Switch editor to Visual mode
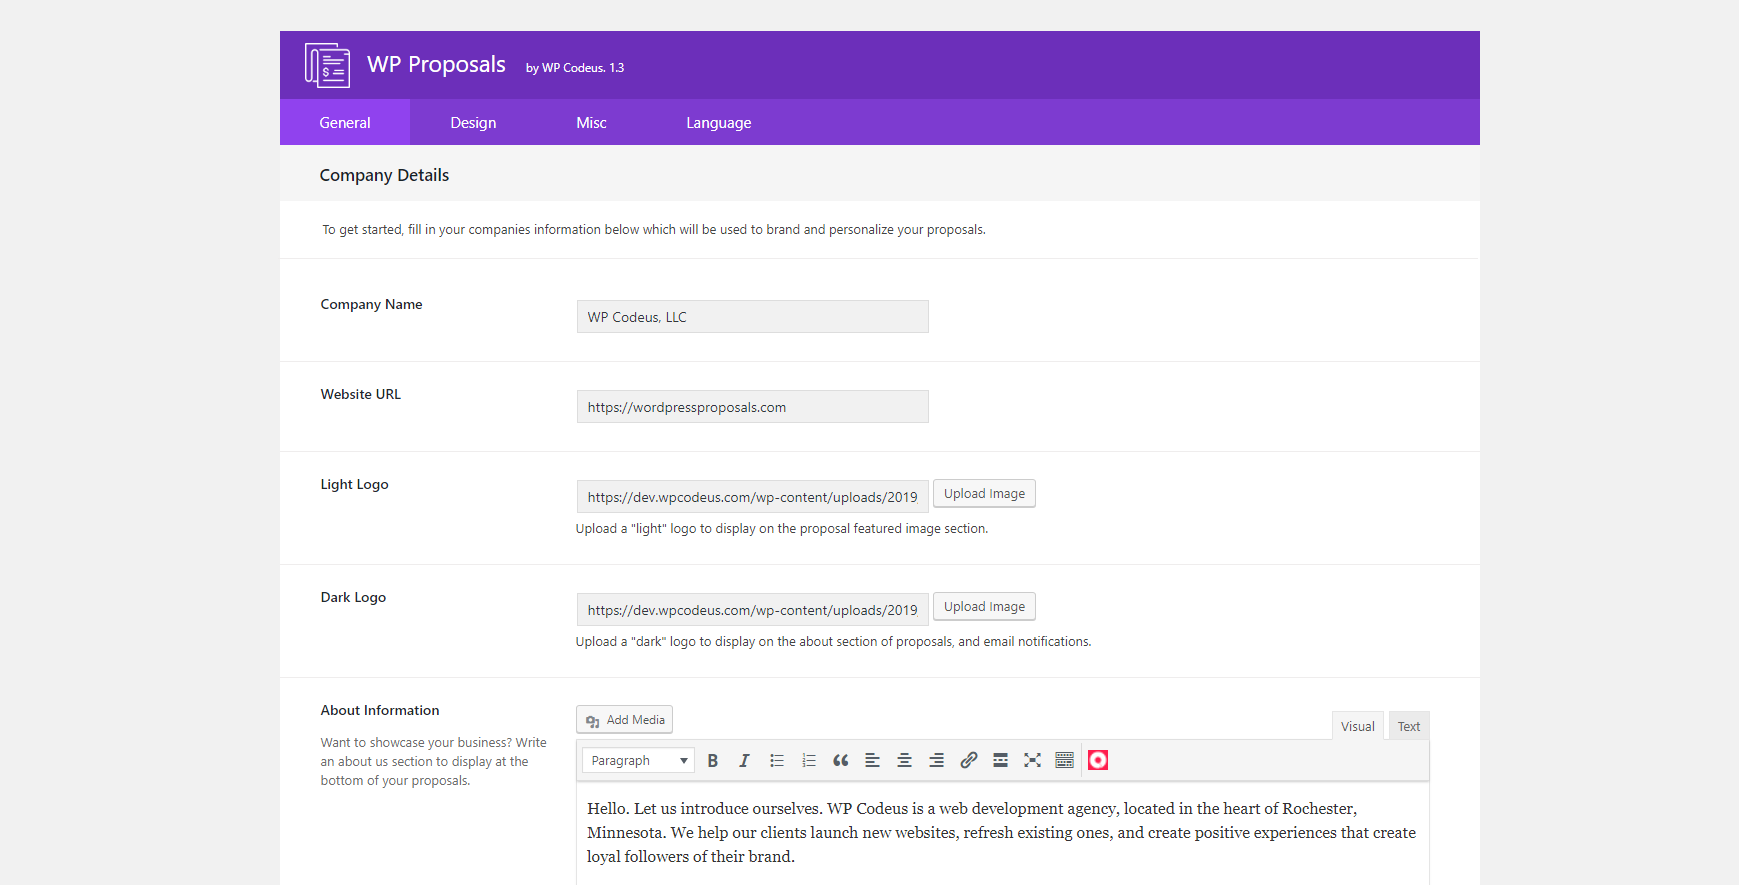This screenshot has width=1739, height=885. 1358,727
